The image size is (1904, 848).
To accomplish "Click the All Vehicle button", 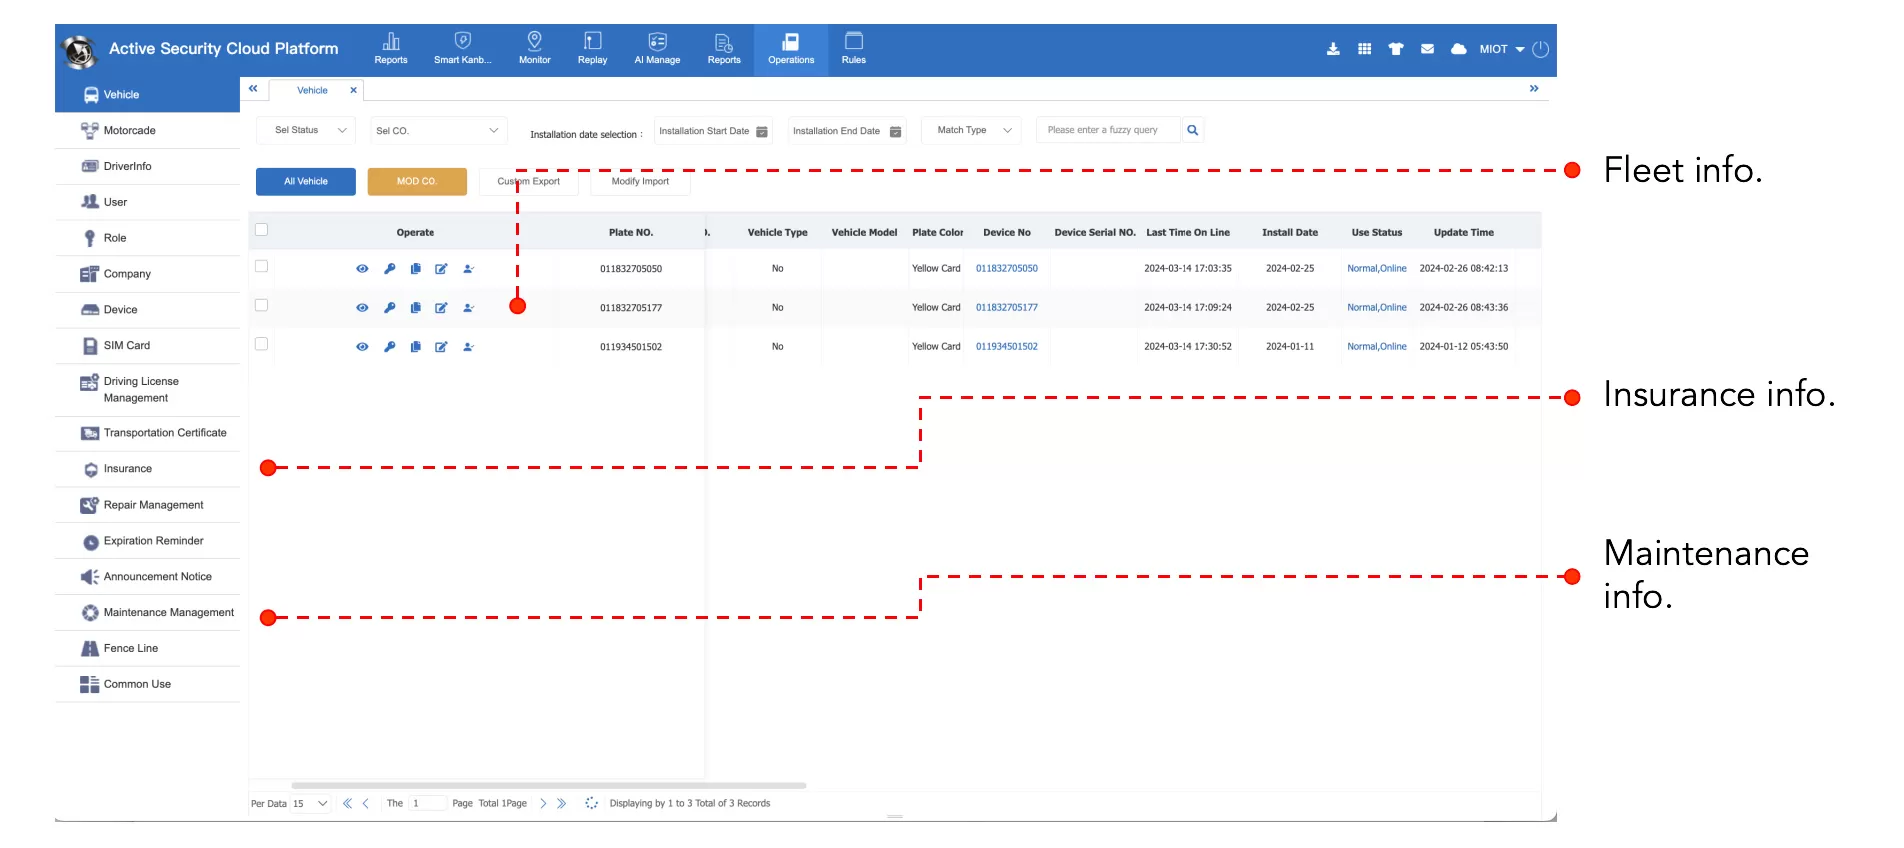I will coord(306,181).
